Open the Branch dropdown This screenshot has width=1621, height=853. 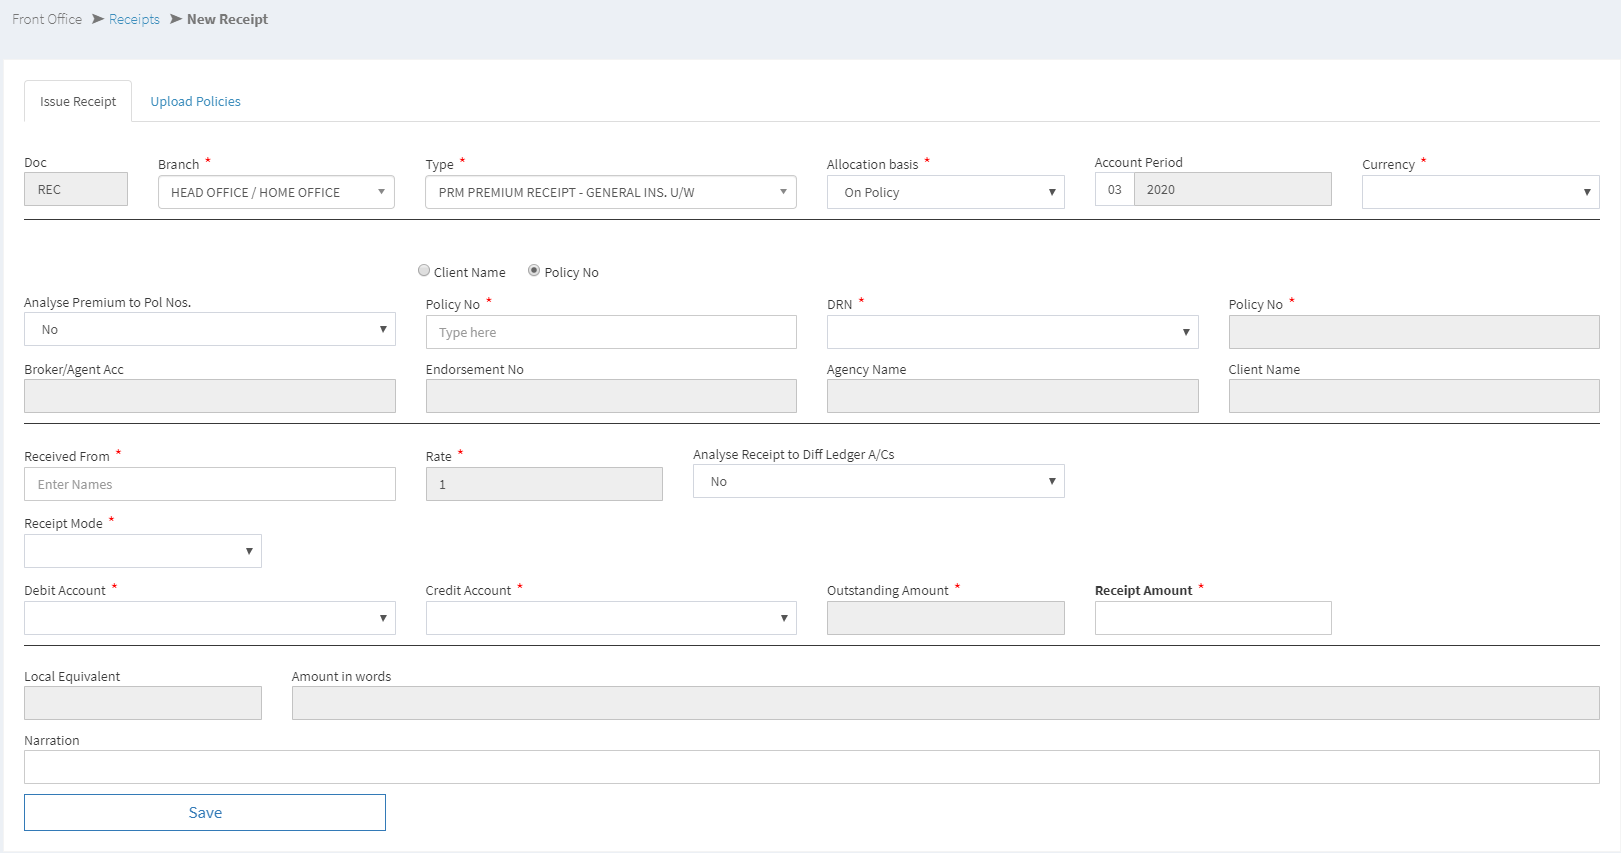tap(276, 192)
